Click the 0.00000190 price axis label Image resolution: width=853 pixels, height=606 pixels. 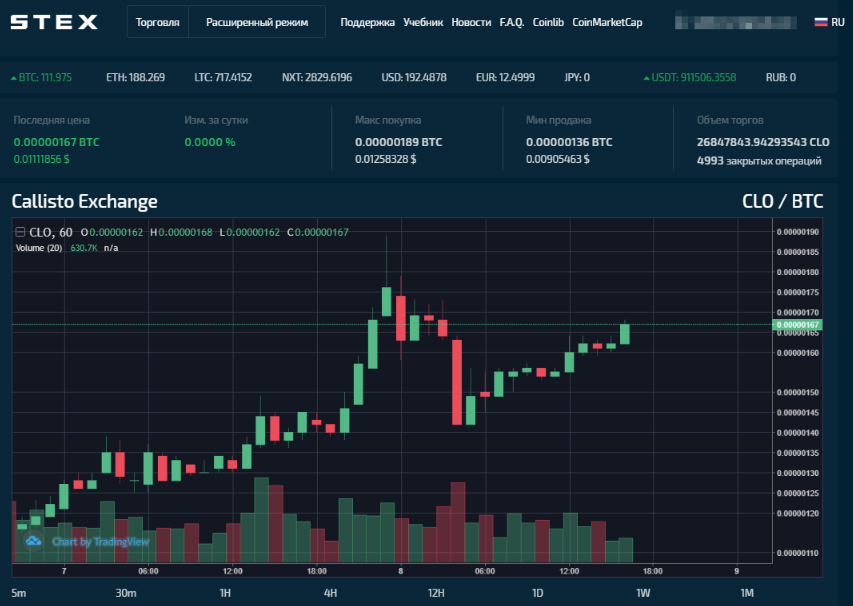point(798,232)
